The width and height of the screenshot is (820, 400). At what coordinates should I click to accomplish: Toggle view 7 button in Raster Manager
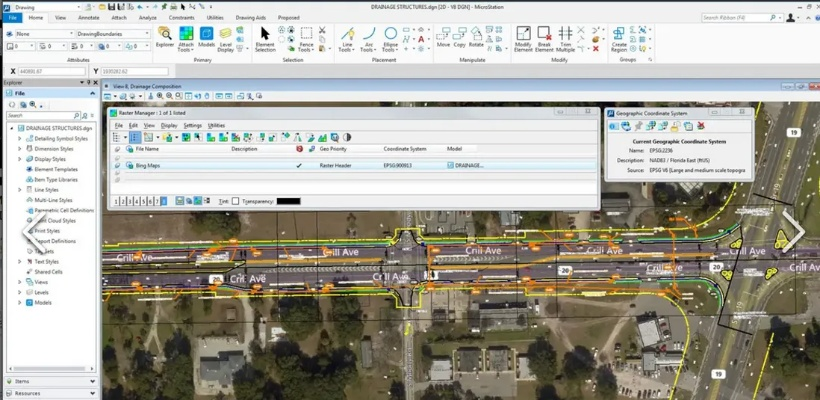pos(157,201)
